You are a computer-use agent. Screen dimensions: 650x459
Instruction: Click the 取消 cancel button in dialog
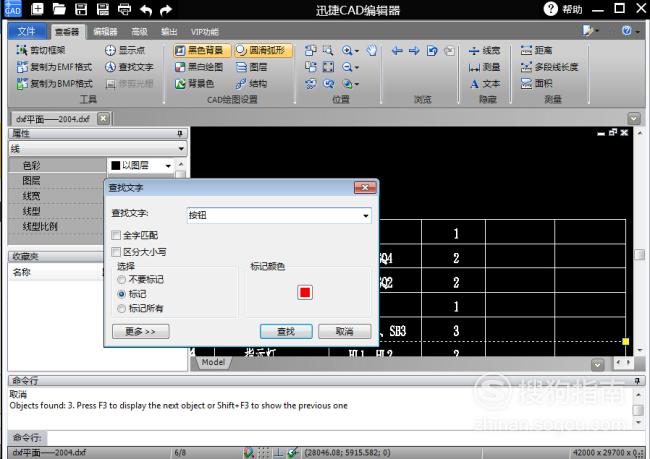pyautogui.click(x=344, y=331)
